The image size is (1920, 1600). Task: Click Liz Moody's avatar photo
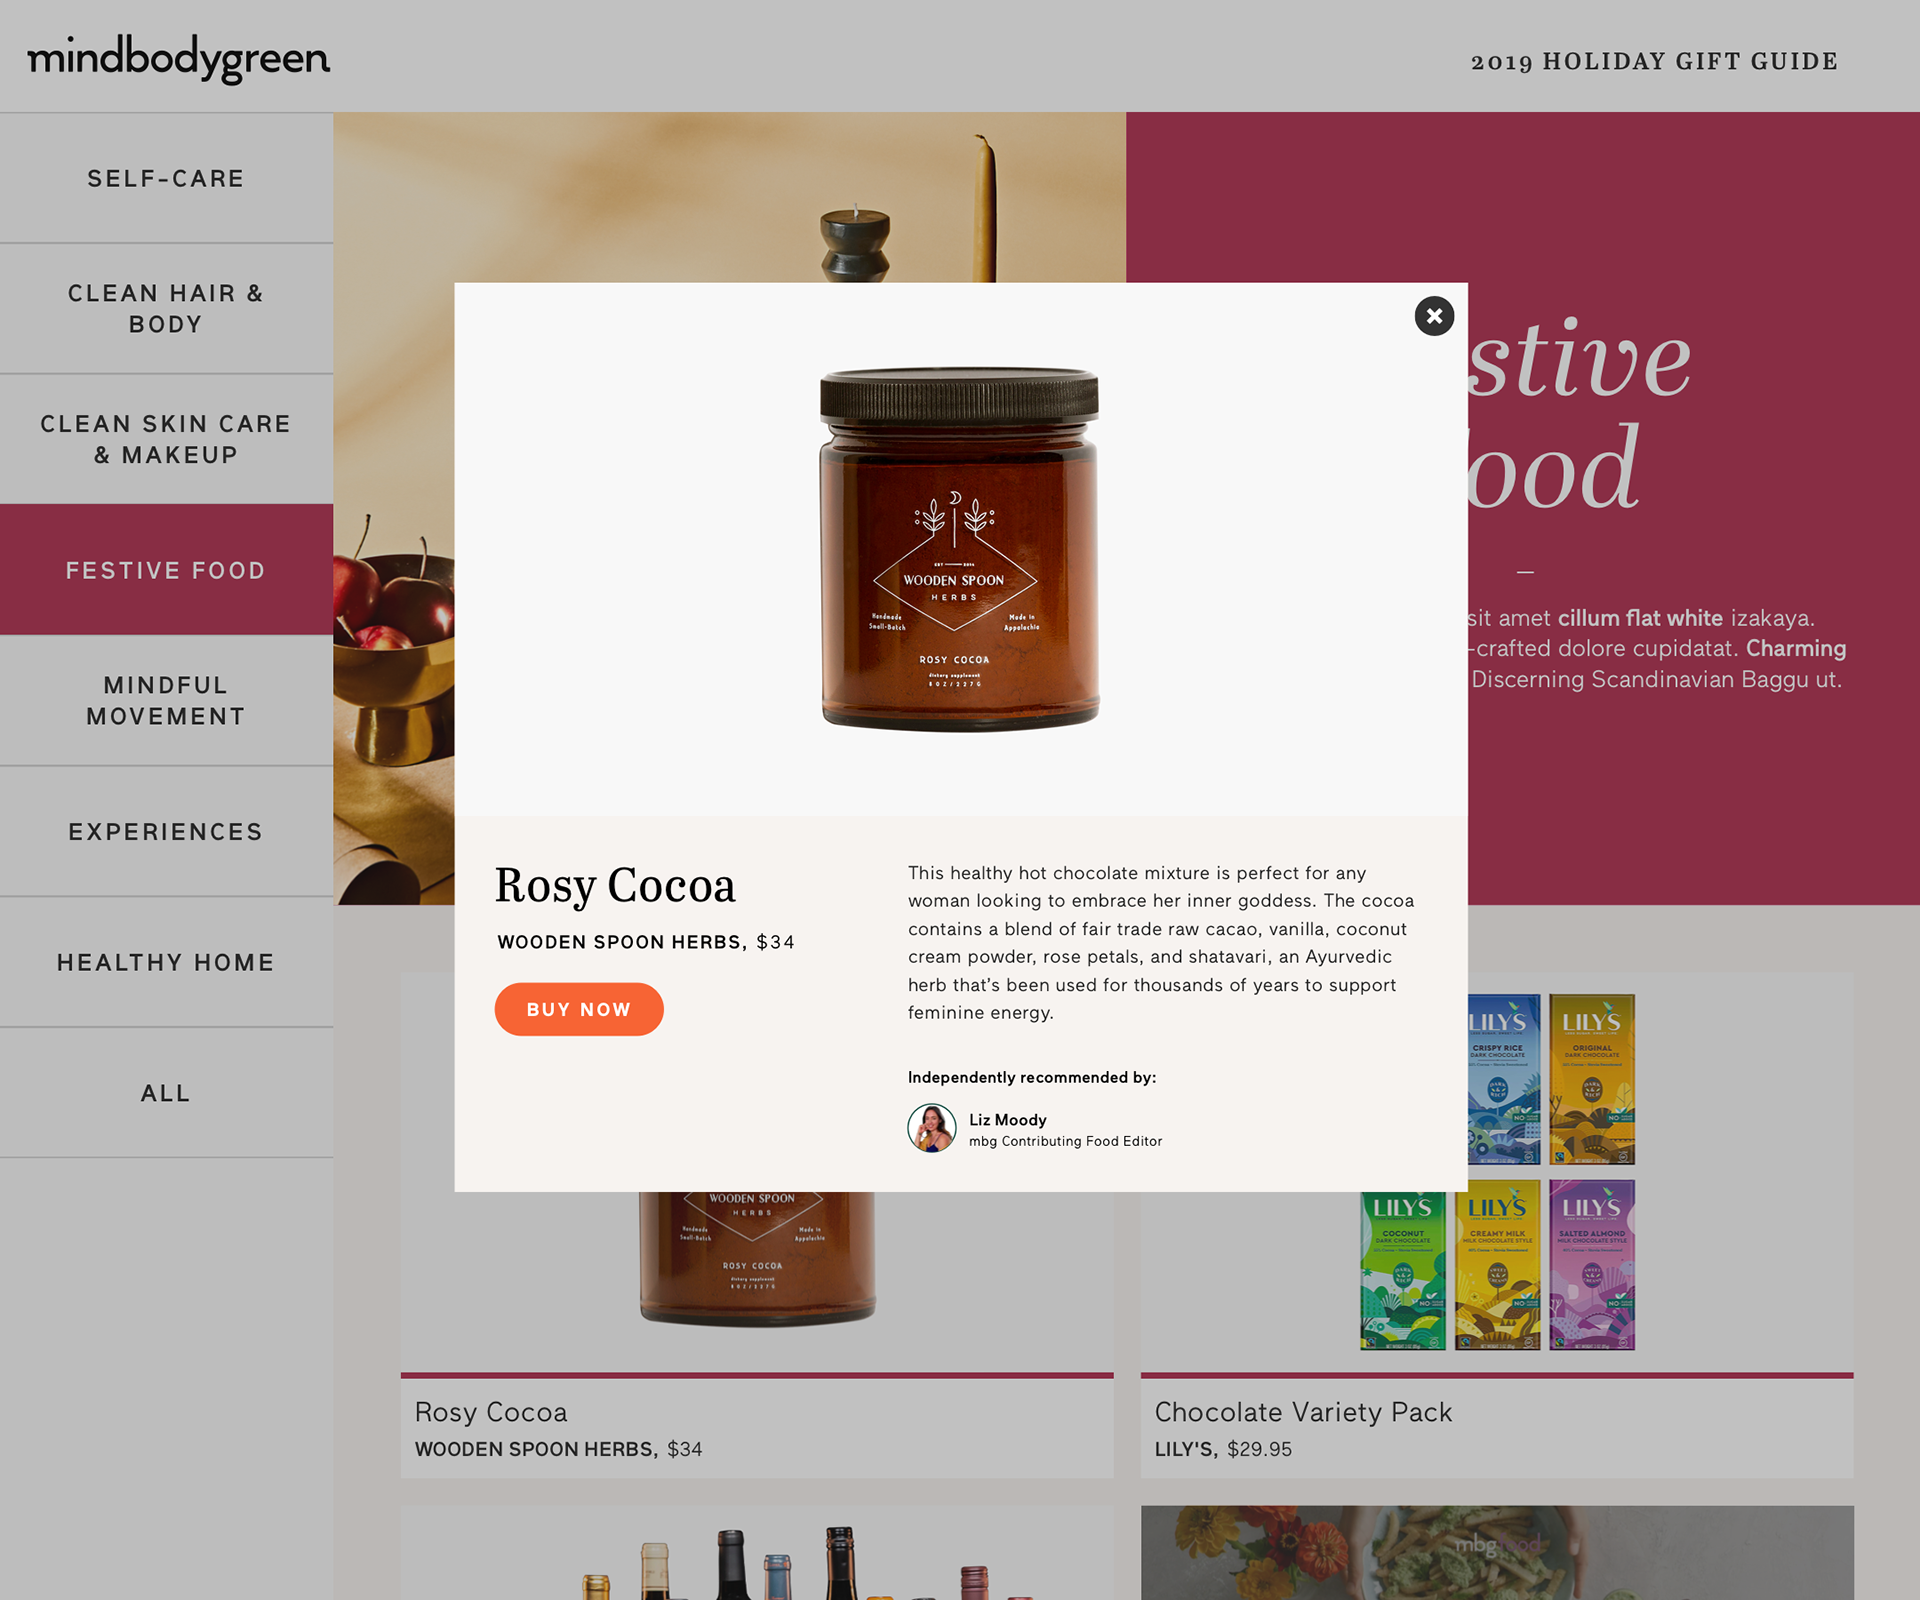[932, 1128]
